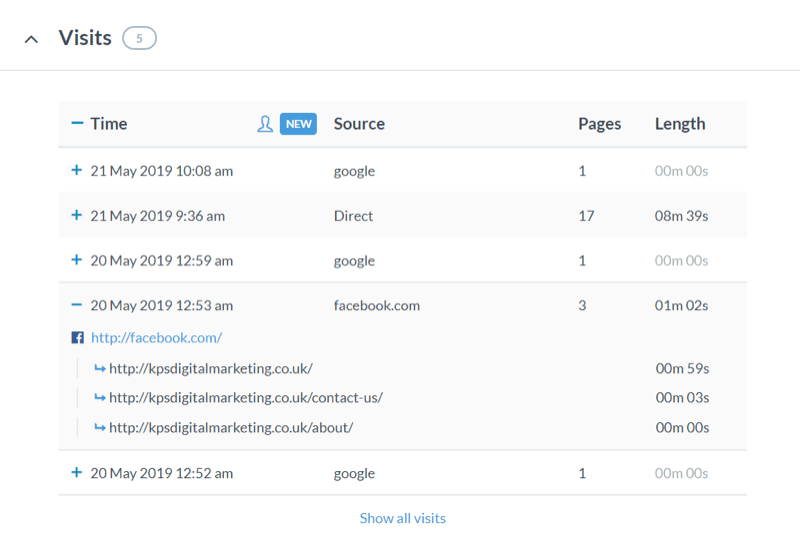This screenshot has height=543, width=800.
Task: Click the arrow icon beside the homepage URL
Action: click(100, 368)
